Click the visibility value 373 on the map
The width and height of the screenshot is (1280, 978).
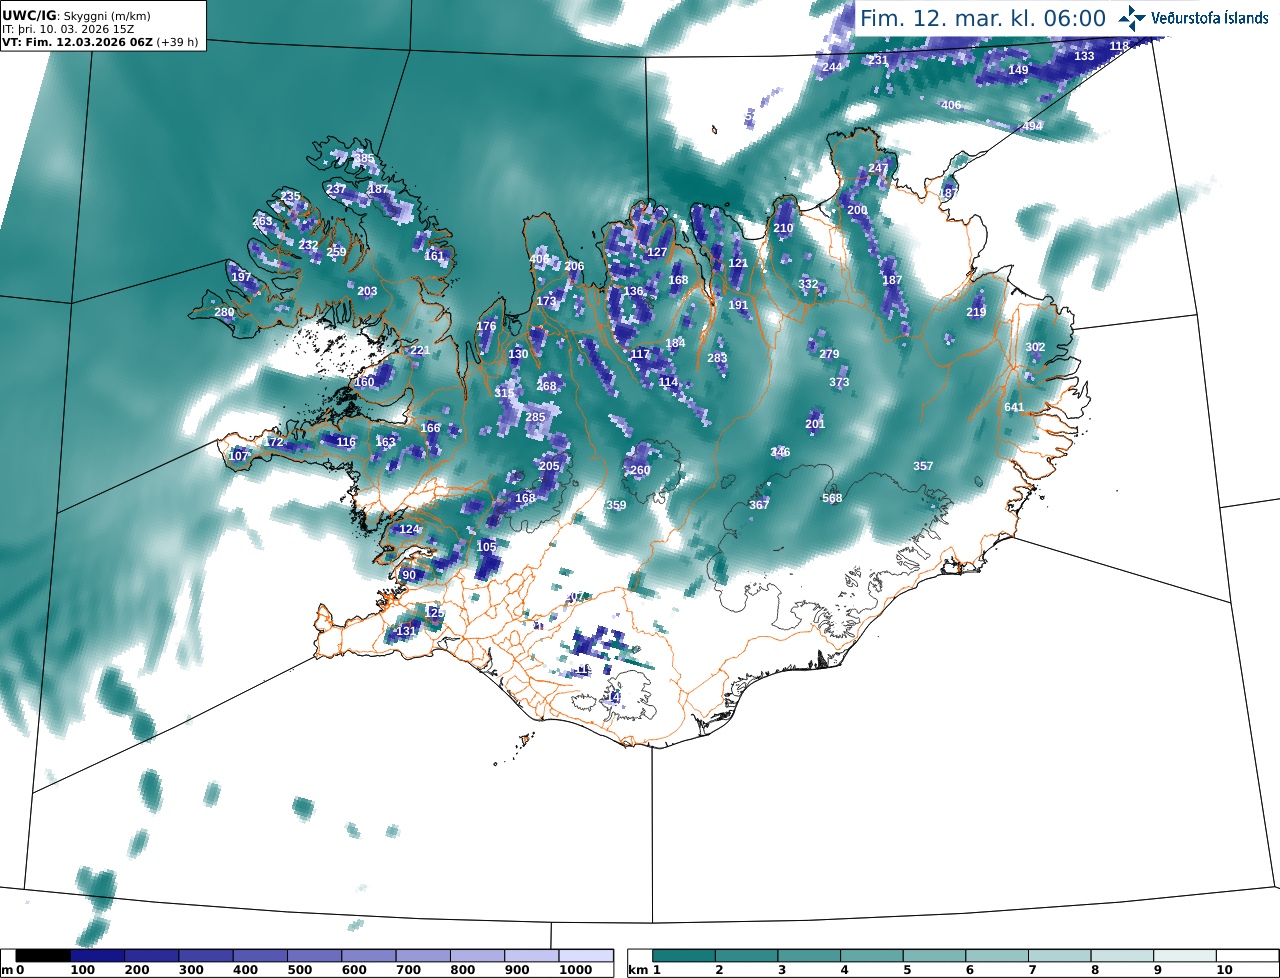[x=839, y=382]
